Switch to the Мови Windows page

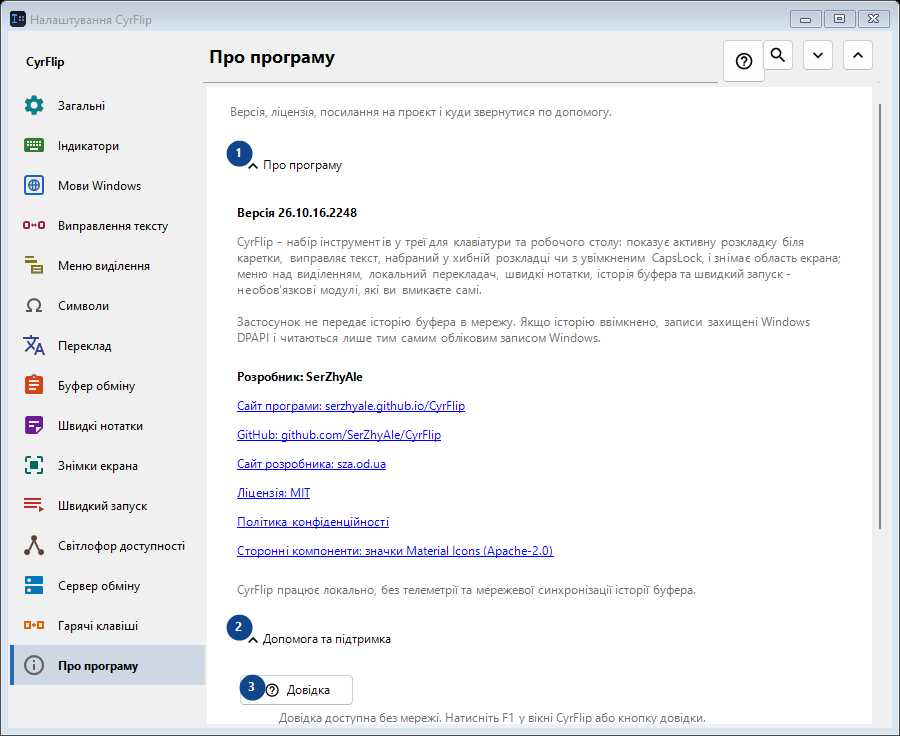107,185
